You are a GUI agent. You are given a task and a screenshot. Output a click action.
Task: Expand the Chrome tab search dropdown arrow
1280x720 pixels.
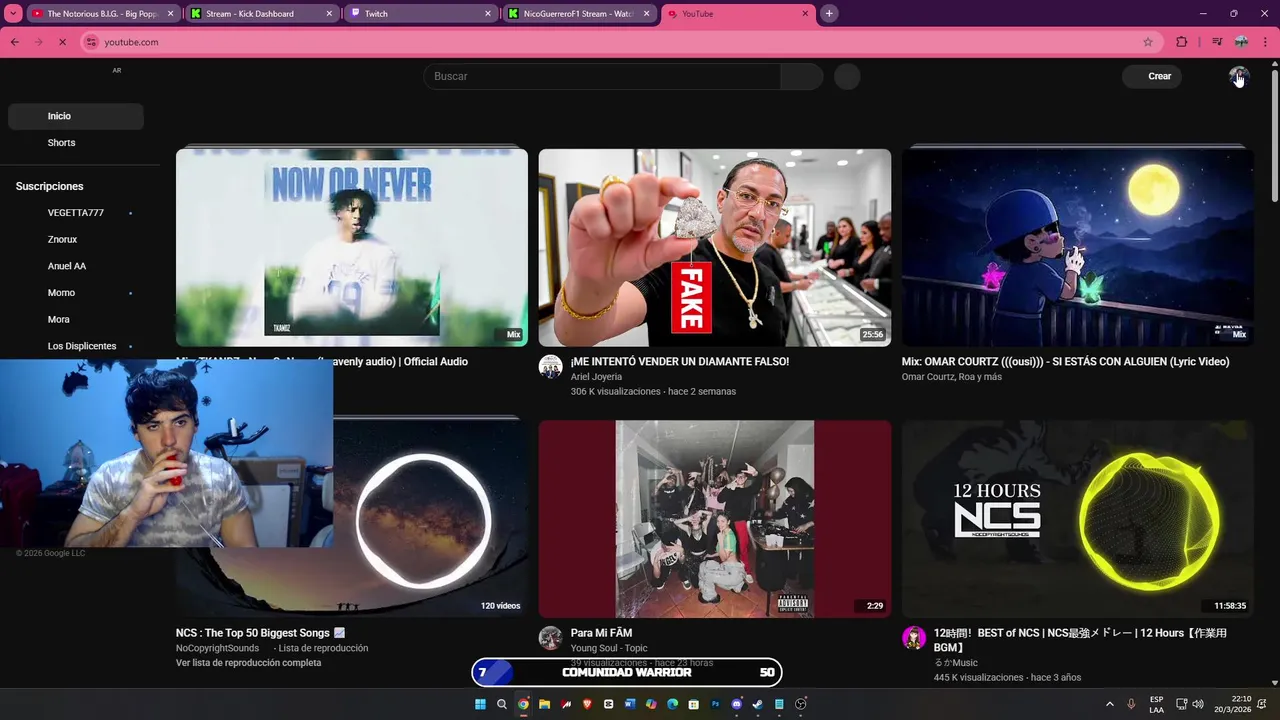[x=14, y=14]
